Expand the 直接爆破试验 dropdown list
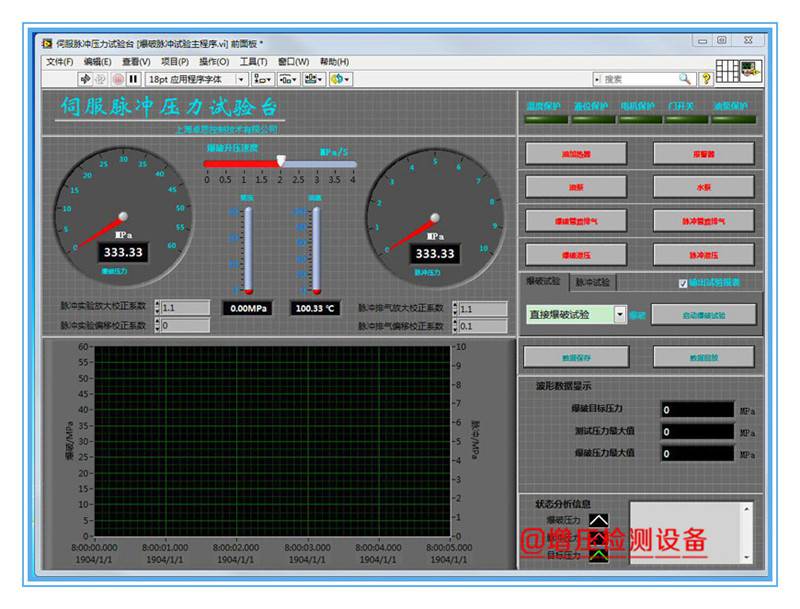 [620, 314]
